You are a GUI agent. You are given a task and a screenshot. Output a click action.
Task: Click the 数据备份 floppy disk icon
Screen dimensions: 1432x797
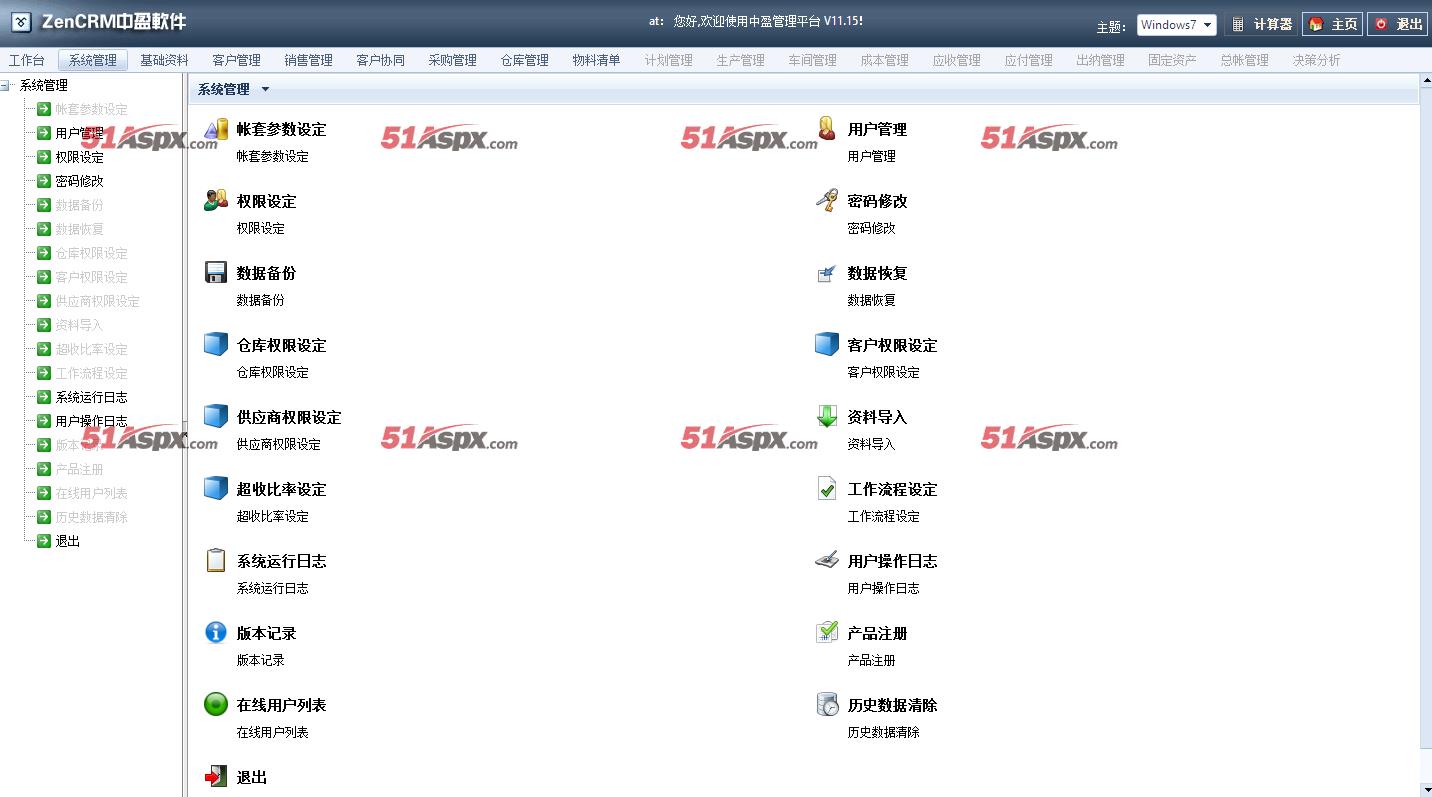point(216,272)
